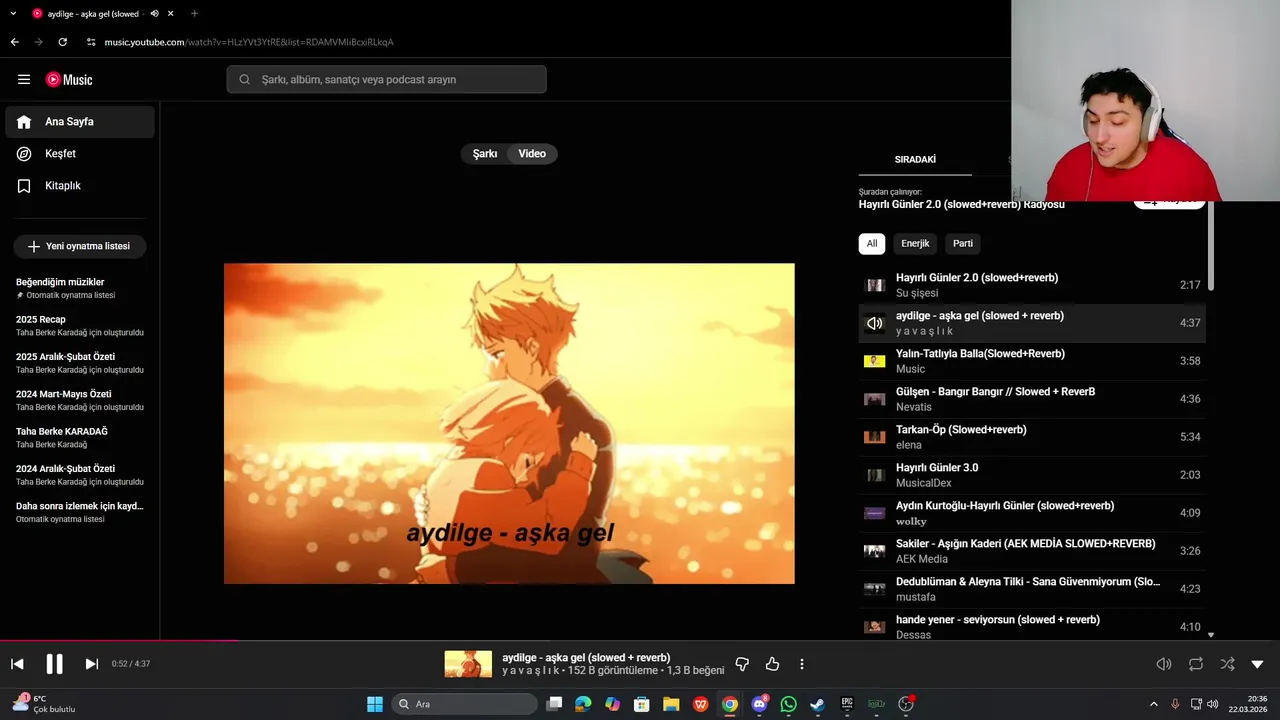Open the Keşfet explore page
Screen dimensions: 1280x720
click(80, 154)
